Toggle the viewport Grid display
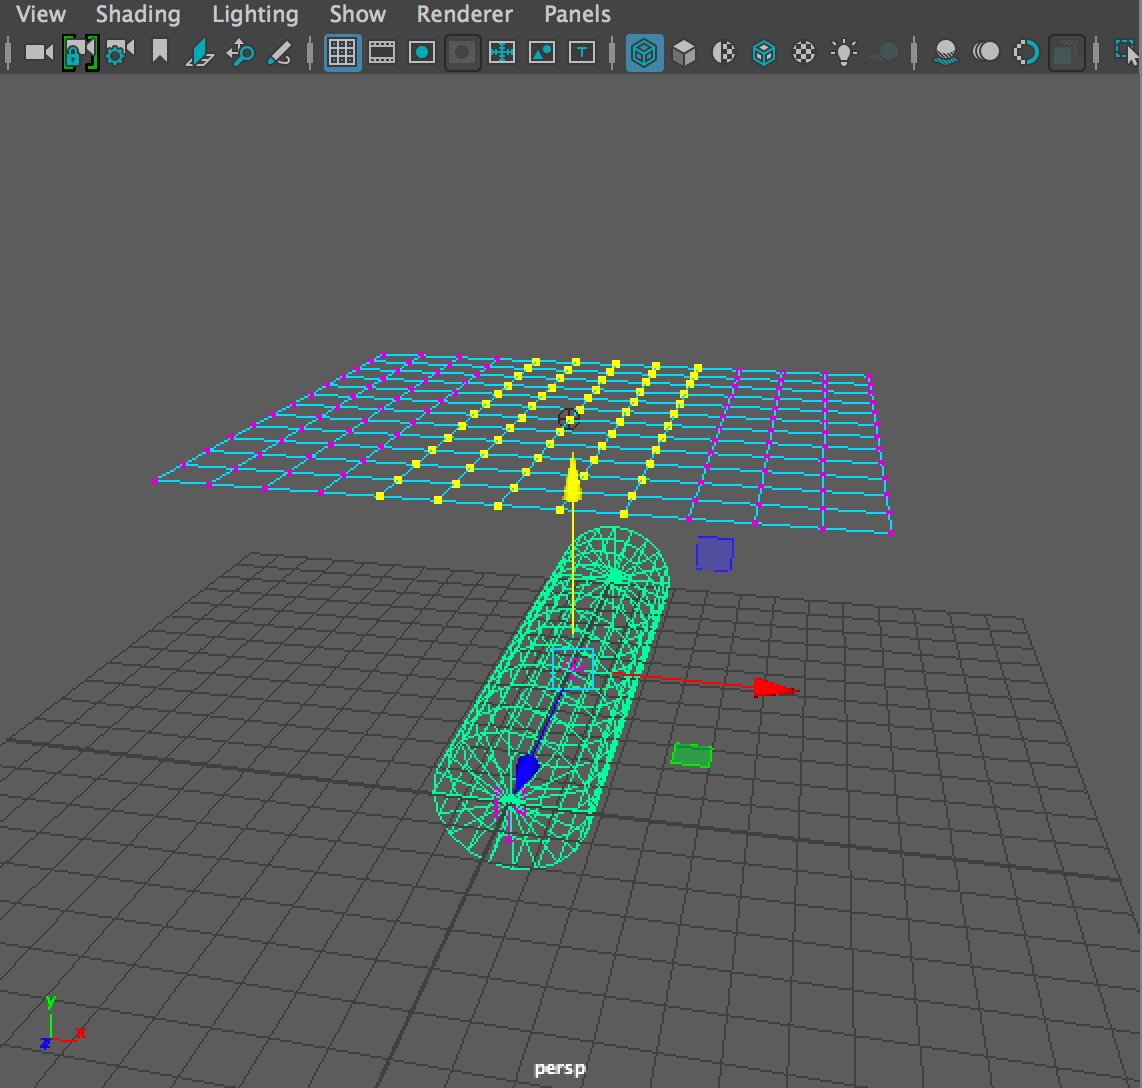Image resolution: width=1142 pixels, height=1088 pixels. tap(342, 52)
